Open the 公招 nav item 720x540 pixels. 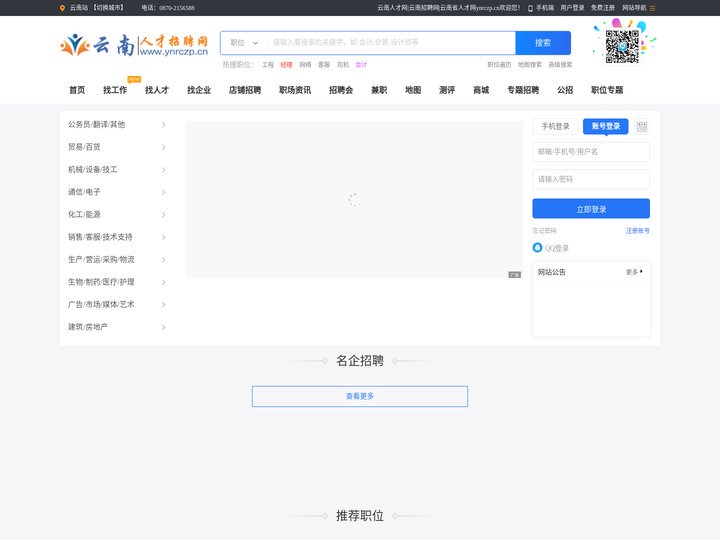pyautogui.click(x=565, y=90)
